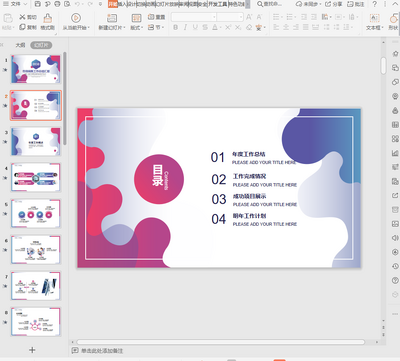Click the 查找命令 search box
Viewport: 400px width, 361px height.
[x=270, y=4]
